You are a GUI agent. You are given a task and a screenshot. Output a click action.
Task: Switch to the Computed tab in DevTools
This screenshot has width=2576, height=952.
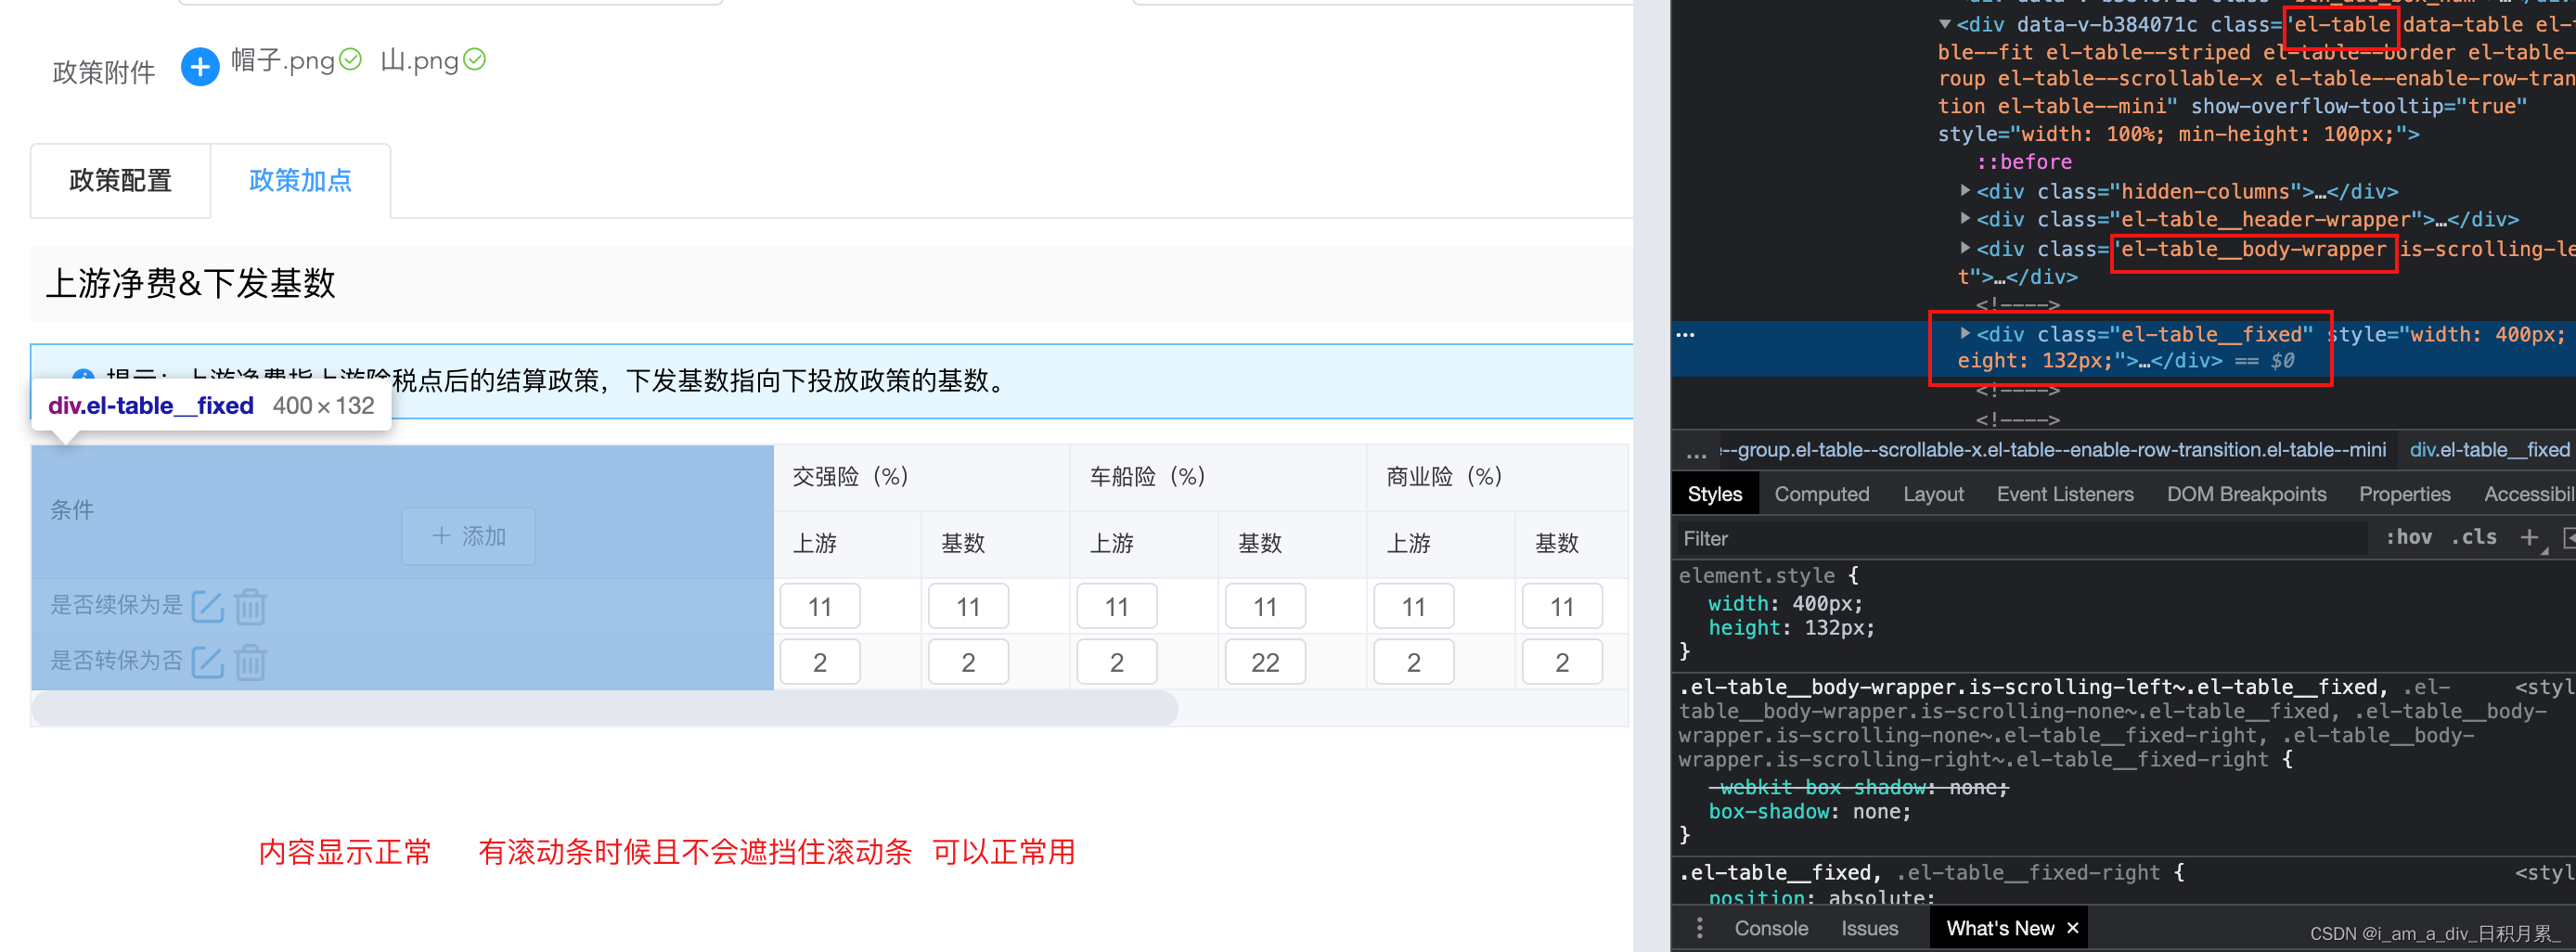(1821, 493)
